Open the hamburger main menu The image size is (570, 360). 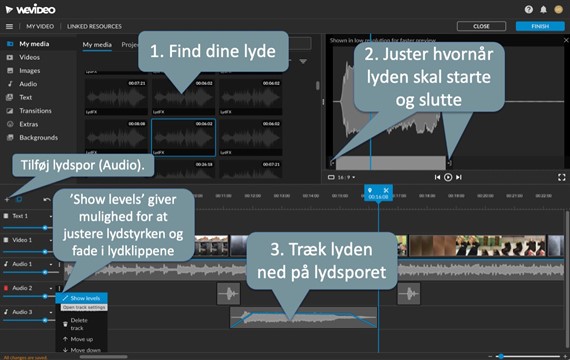pyautogui.click(x=9, y=26)
